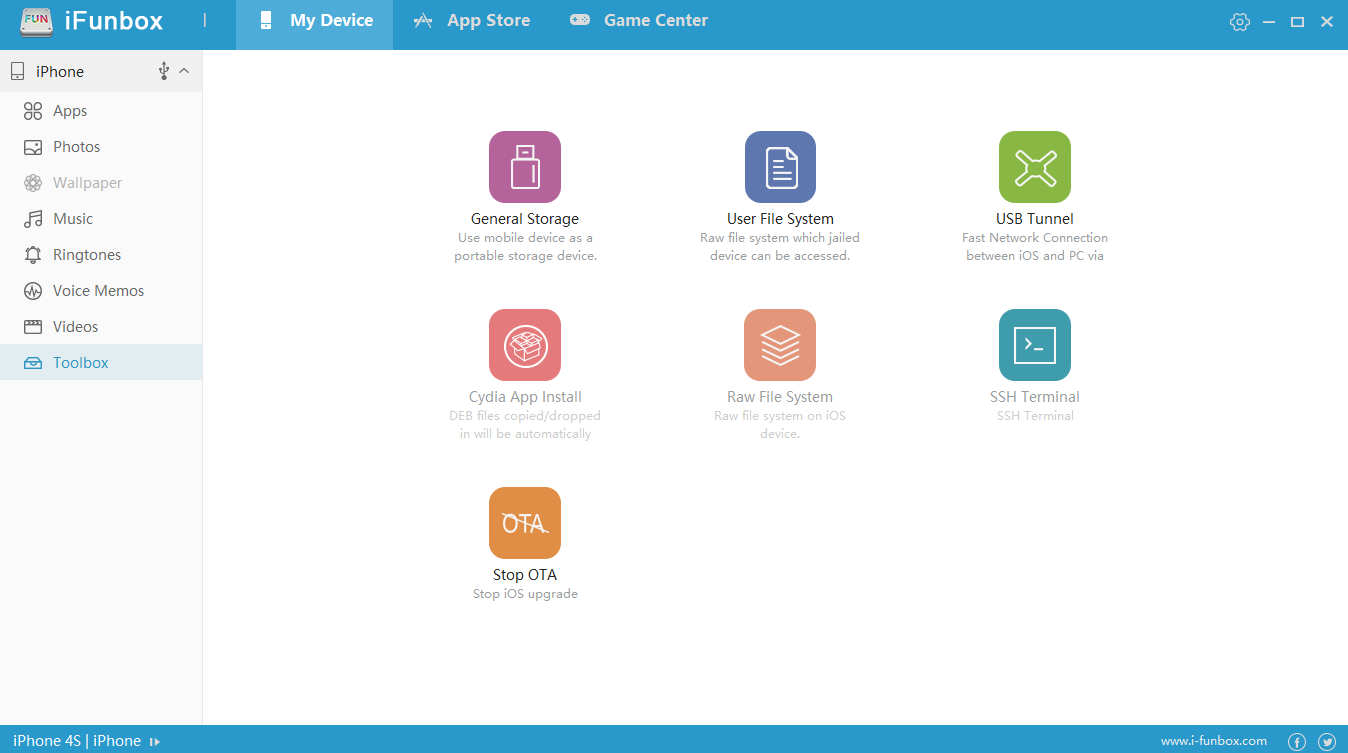The width and height of the screenshot is (1348, 753).
Task: Open the settings gear in title bar
Action: point(1240,22)
